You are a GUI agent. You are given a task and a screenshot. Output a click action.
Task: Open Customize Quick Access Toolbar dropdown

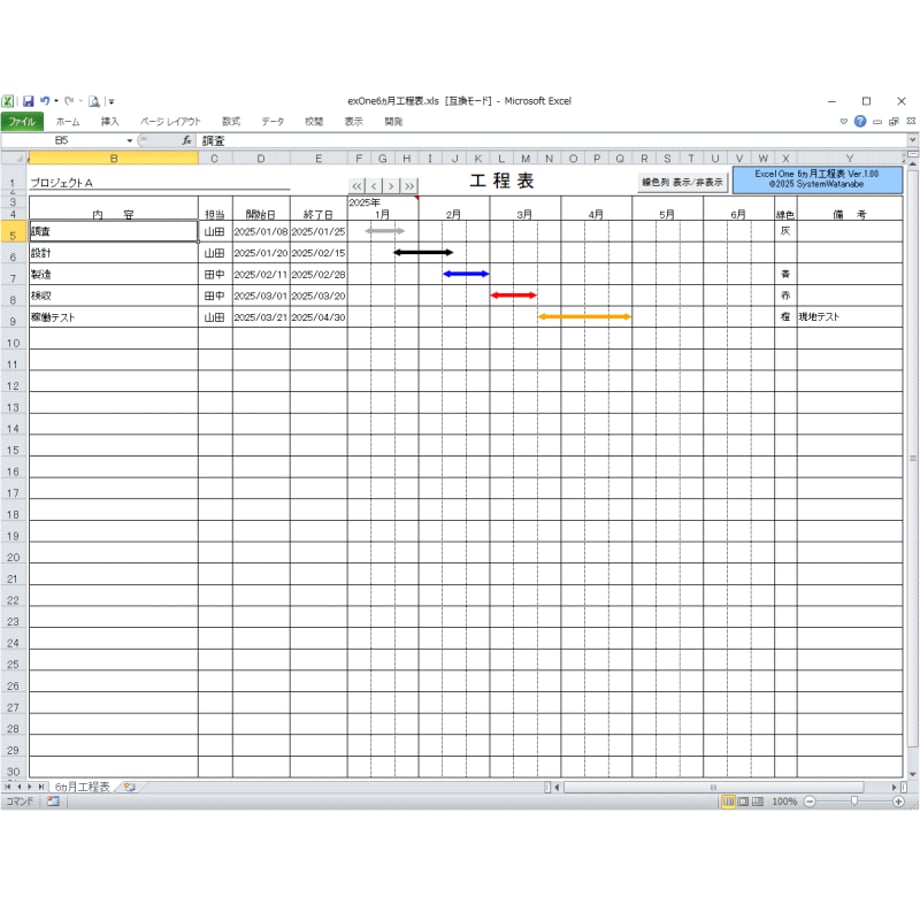111,102
